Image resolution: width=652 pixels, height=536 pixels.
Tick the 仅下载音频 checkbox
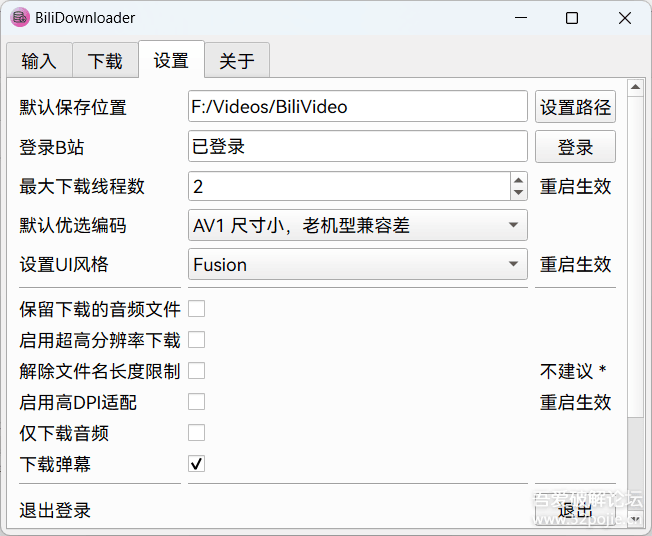click(197, 433)
